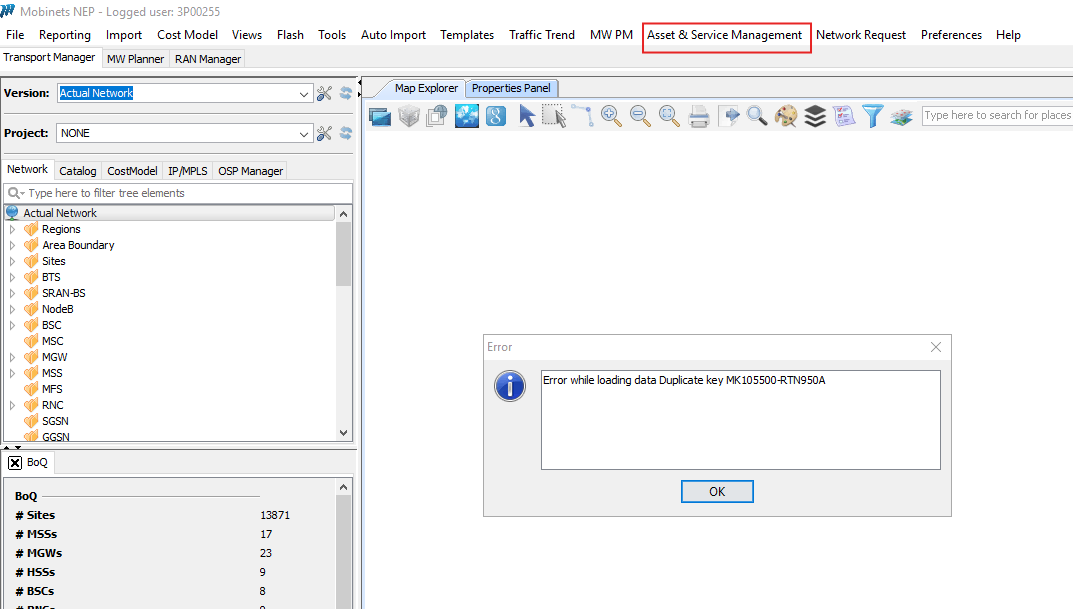
Task: Open the Version dropdown list
Action: [x=305, y=93]
